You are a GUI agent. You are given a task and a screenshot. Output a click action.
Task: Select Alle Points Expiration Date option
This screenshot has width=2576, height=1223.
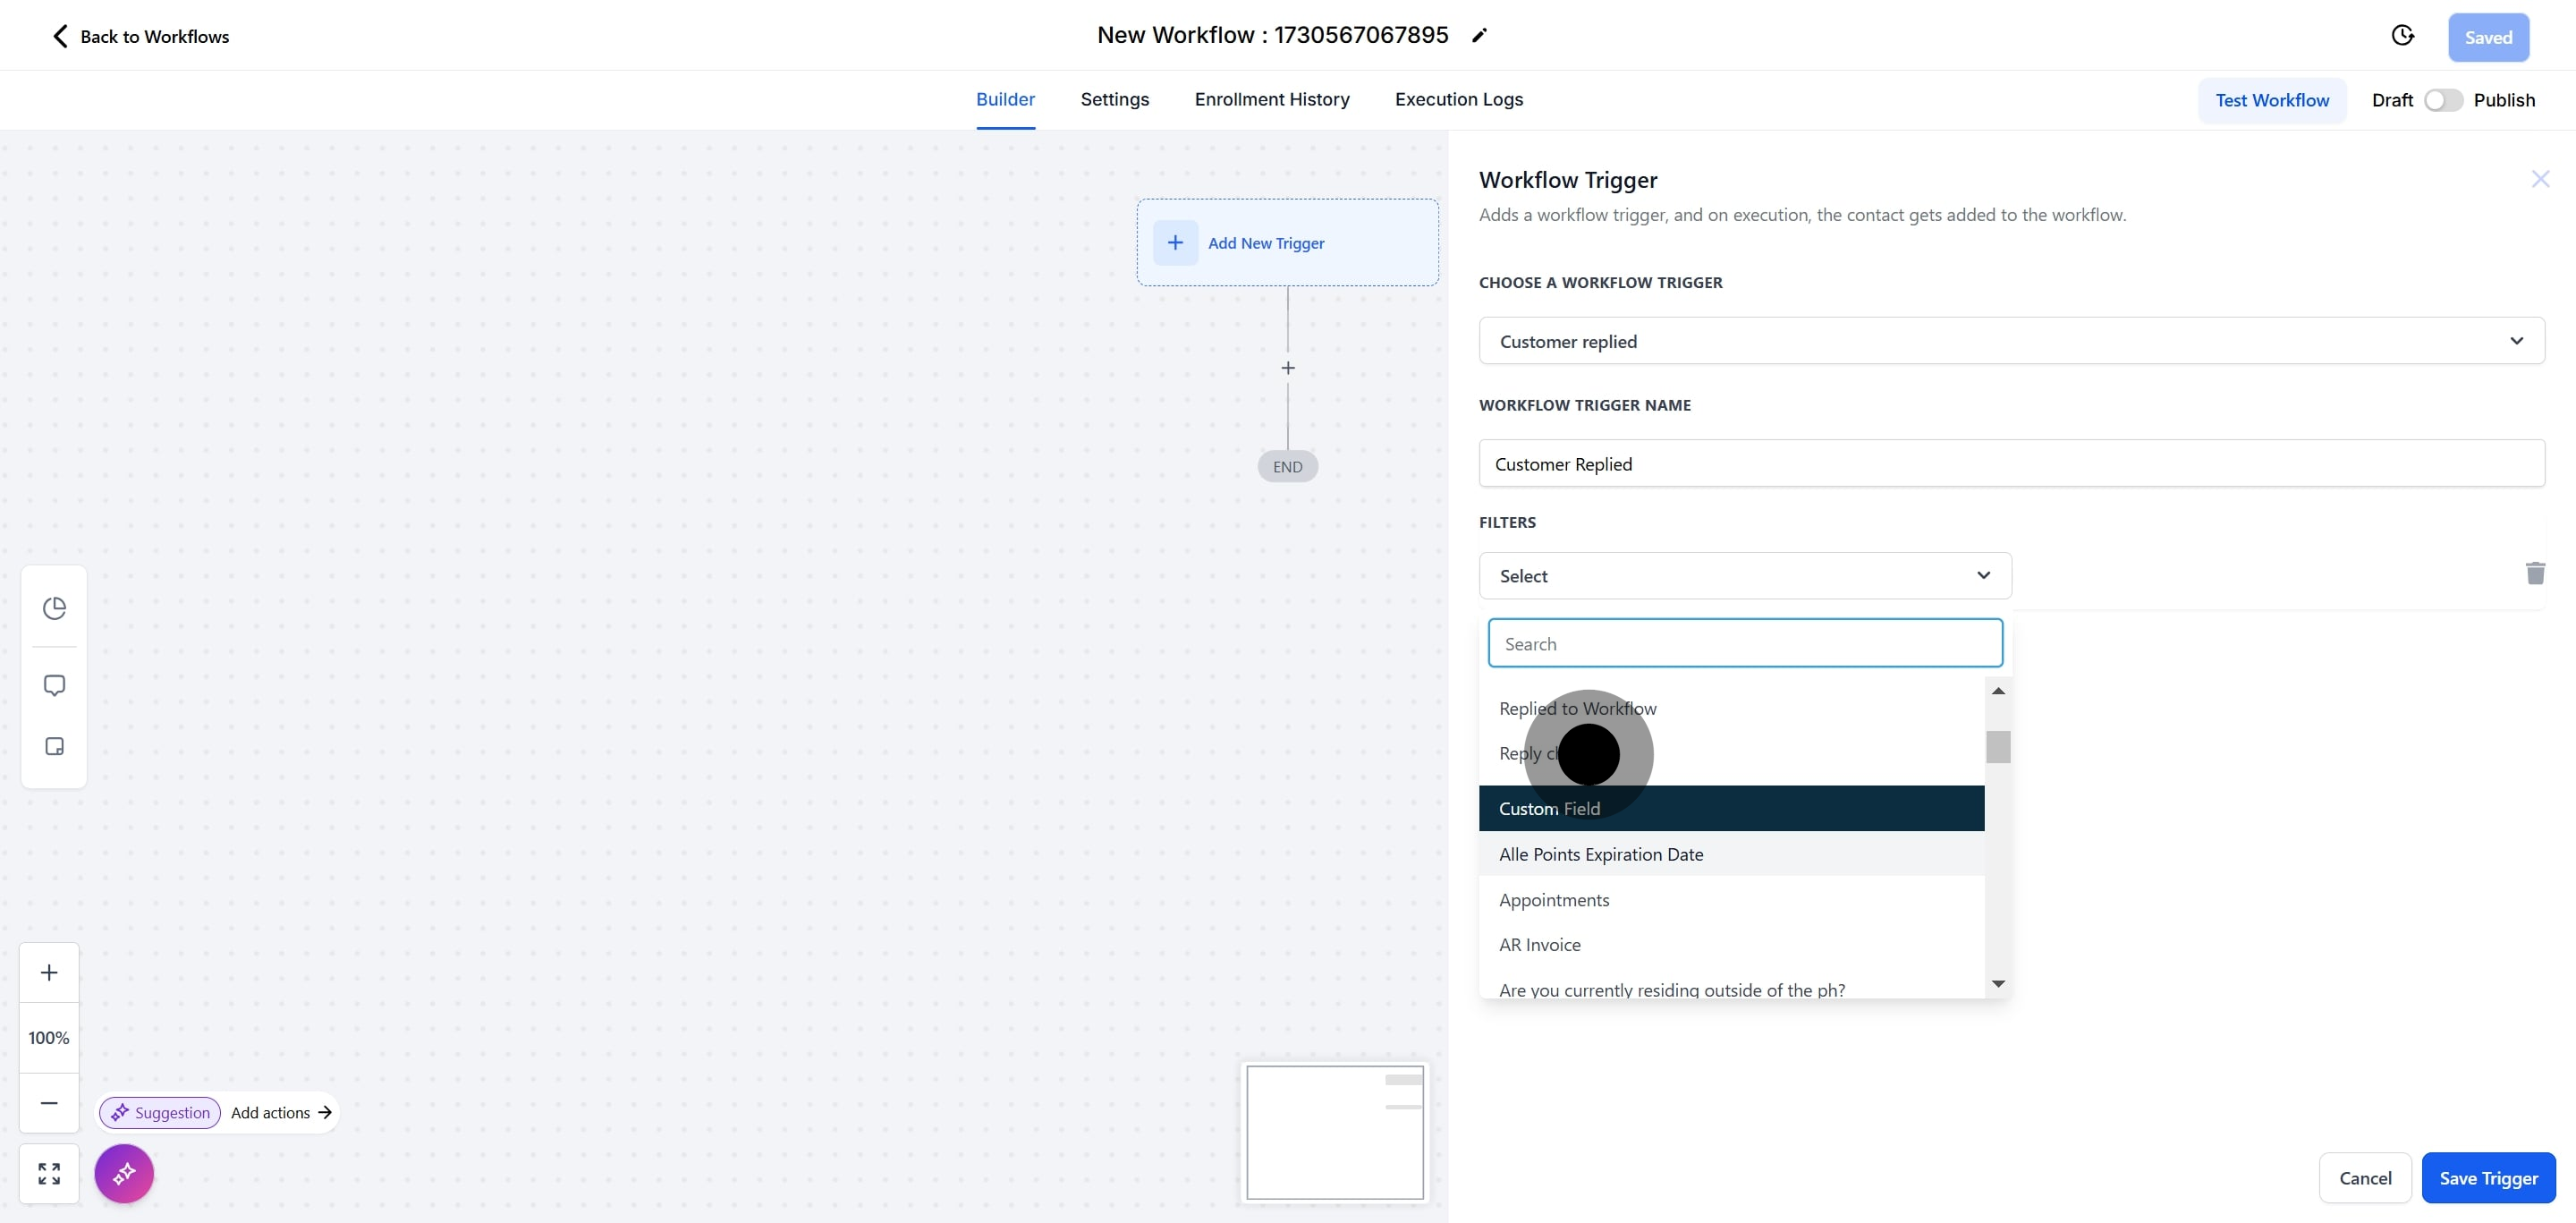click(x=1731, y=854)
